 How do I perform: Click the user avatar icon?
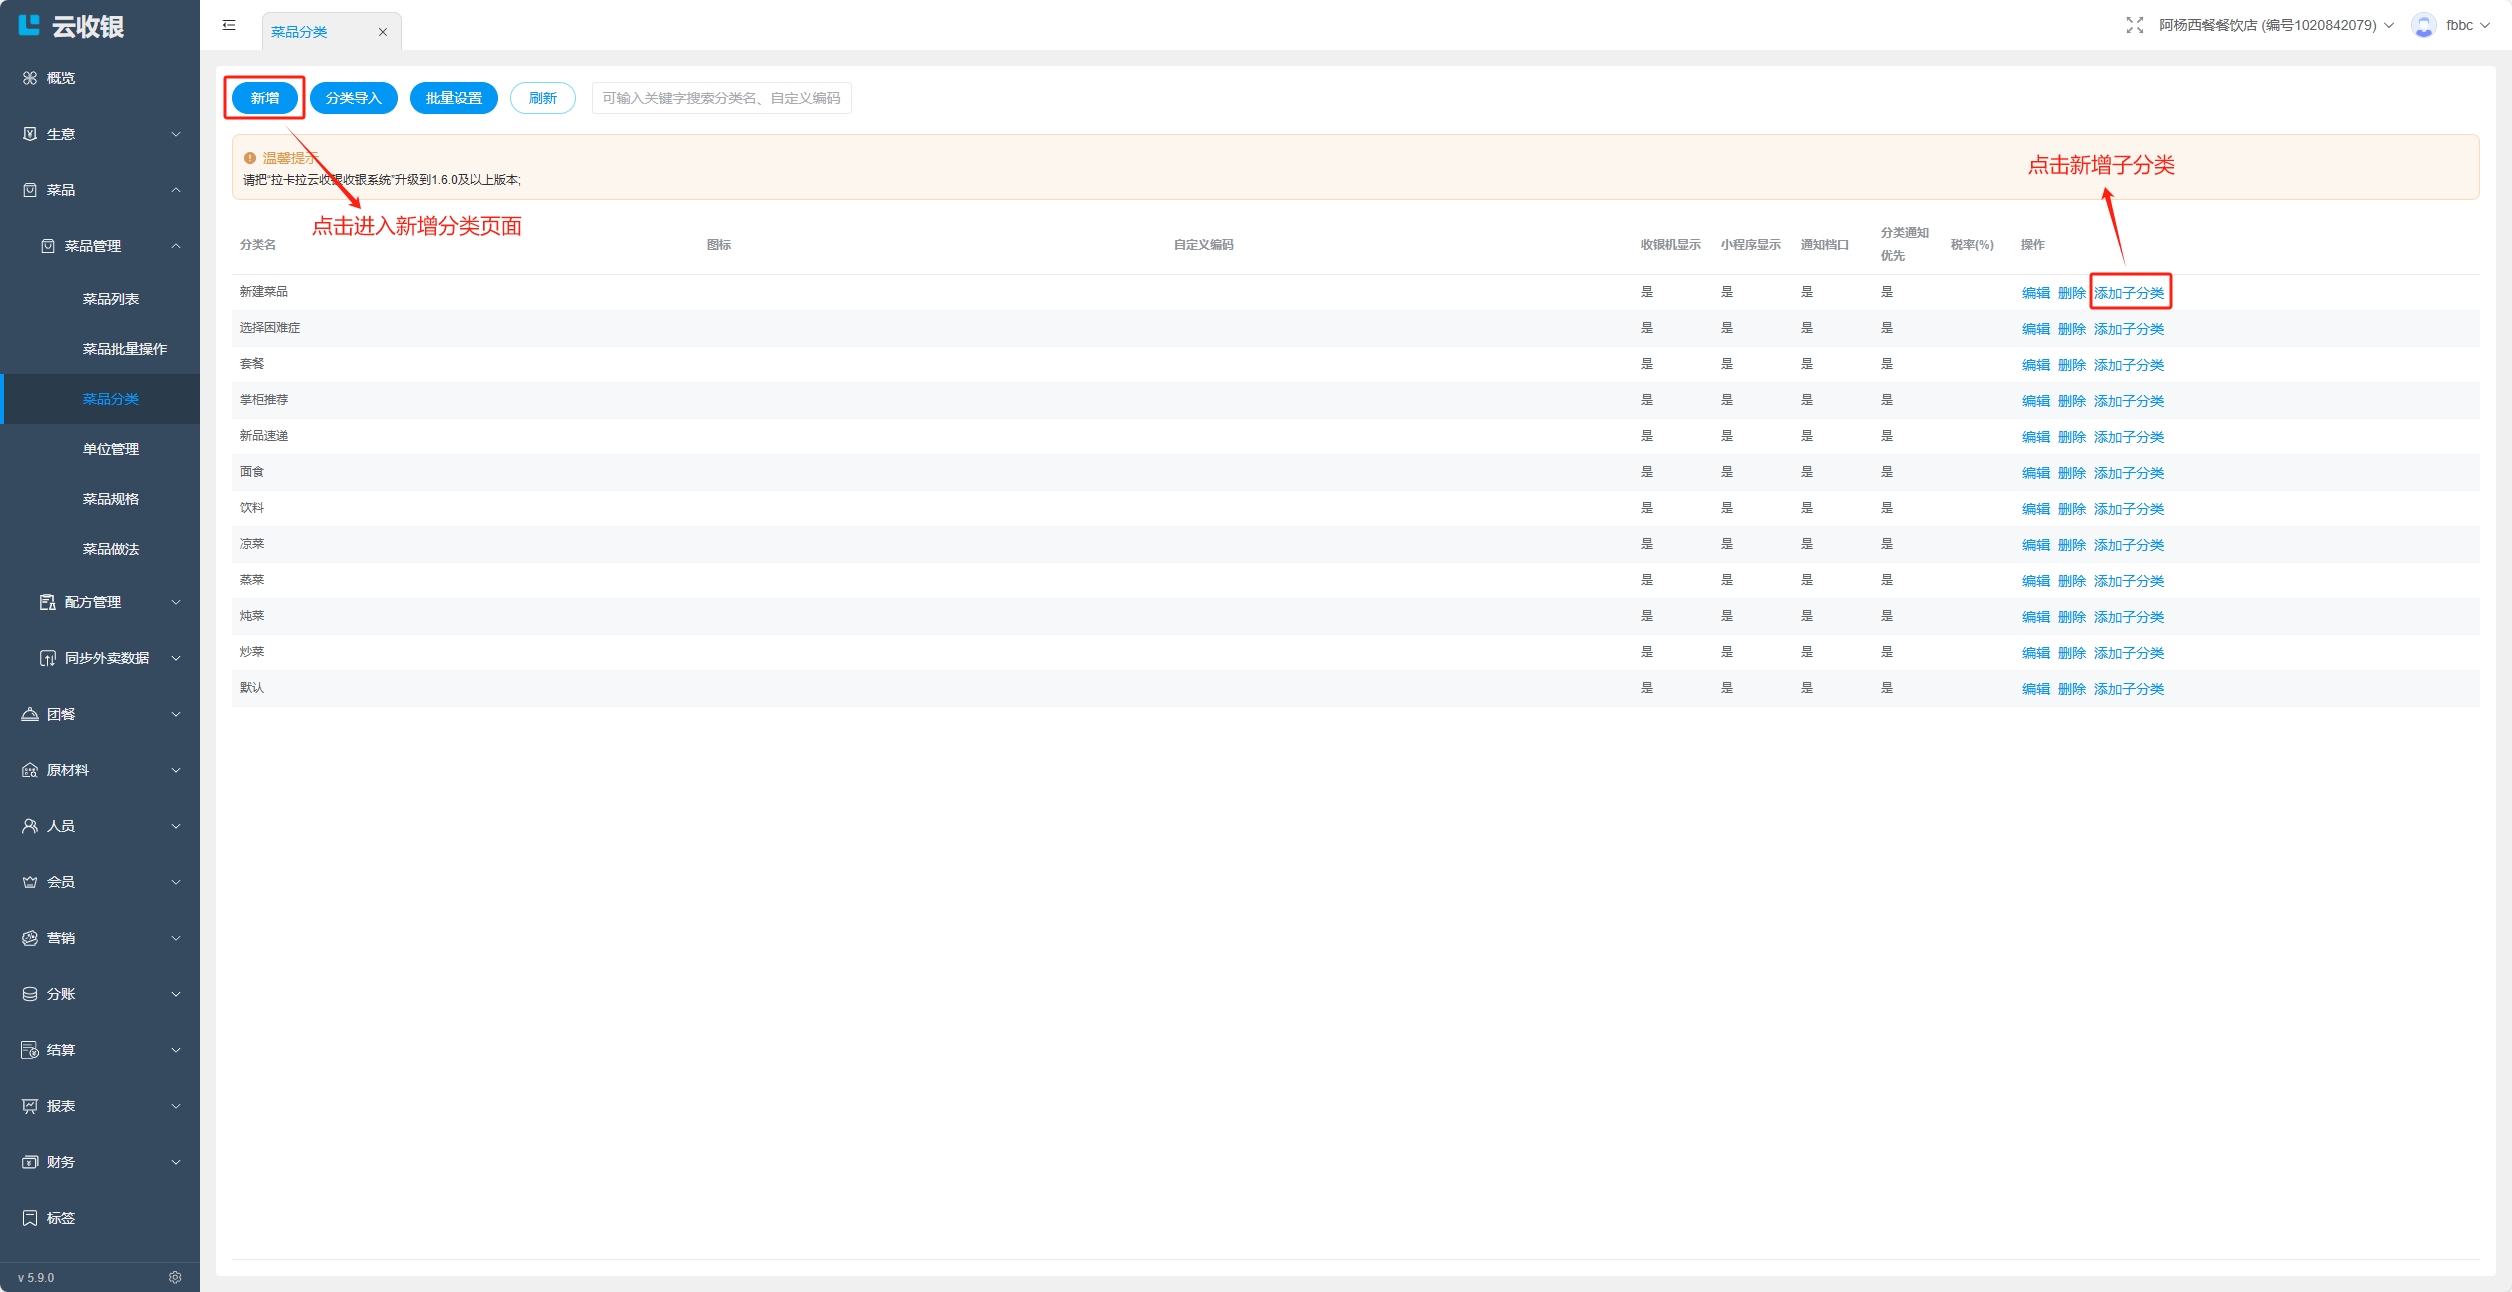[2423, 25]
